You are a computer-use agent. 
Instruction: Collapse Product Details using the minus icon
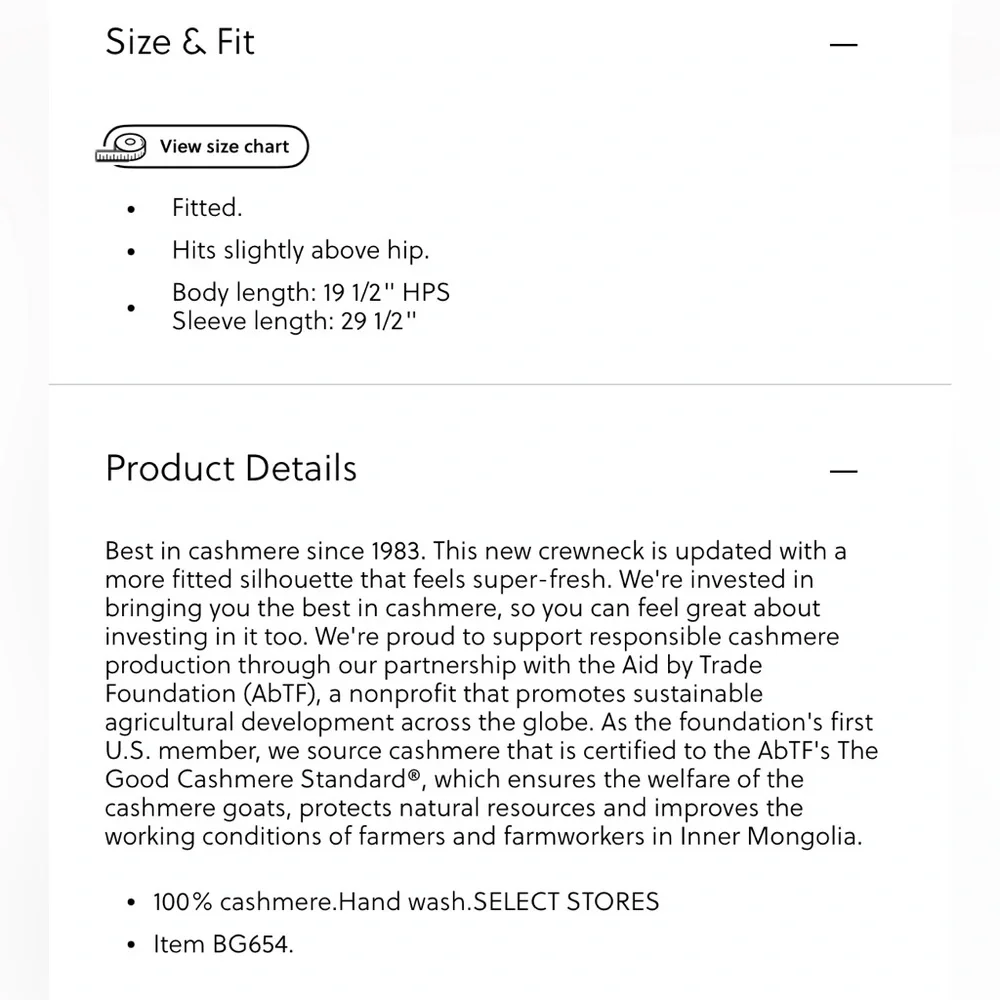point(843,471)
